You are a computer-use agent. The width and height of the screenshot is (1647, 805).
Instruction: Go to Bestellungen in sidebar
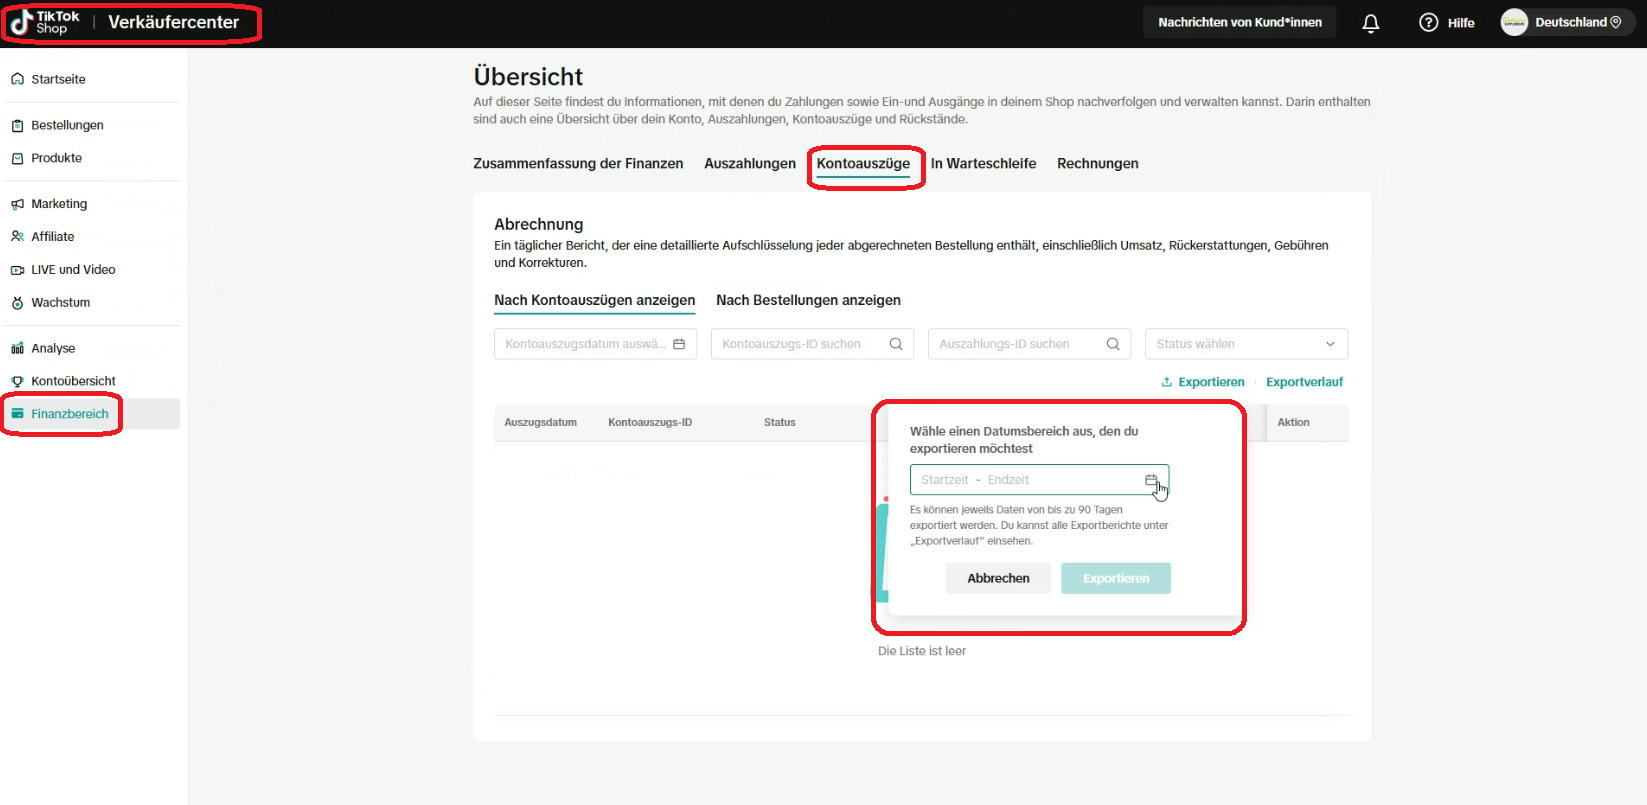tap(67, 125)
